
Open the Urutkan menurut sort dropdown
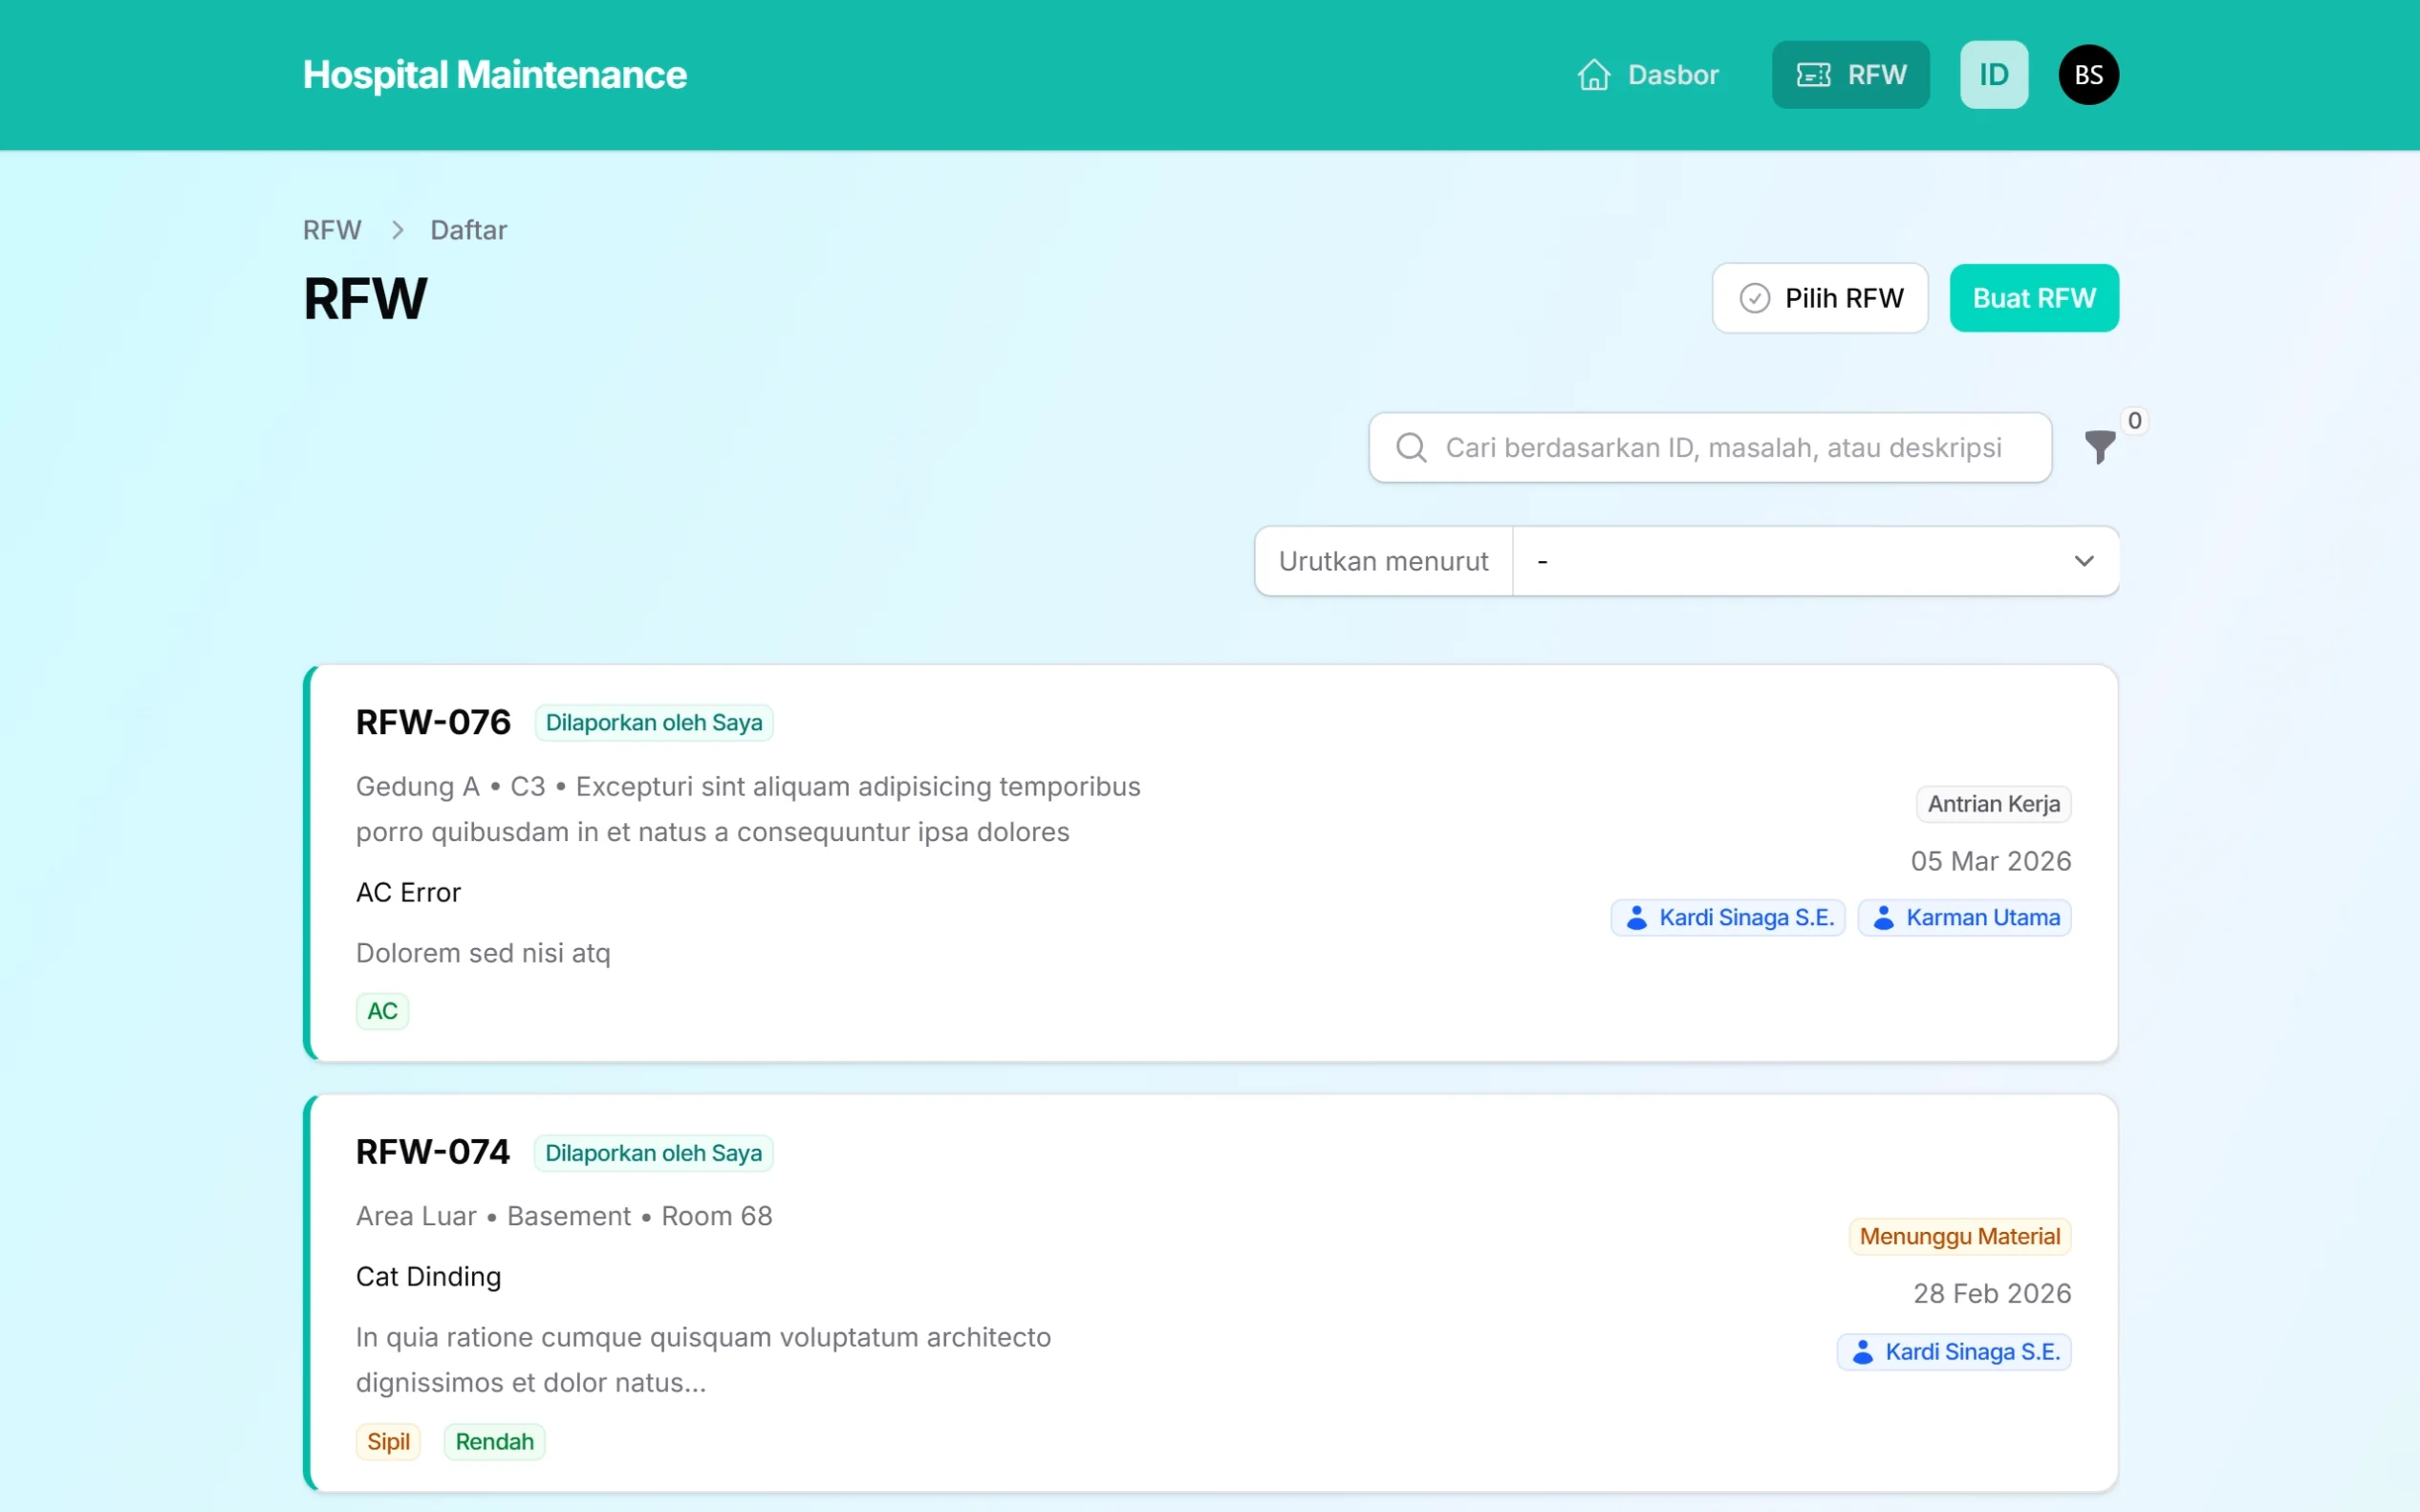click(1815, 561)
